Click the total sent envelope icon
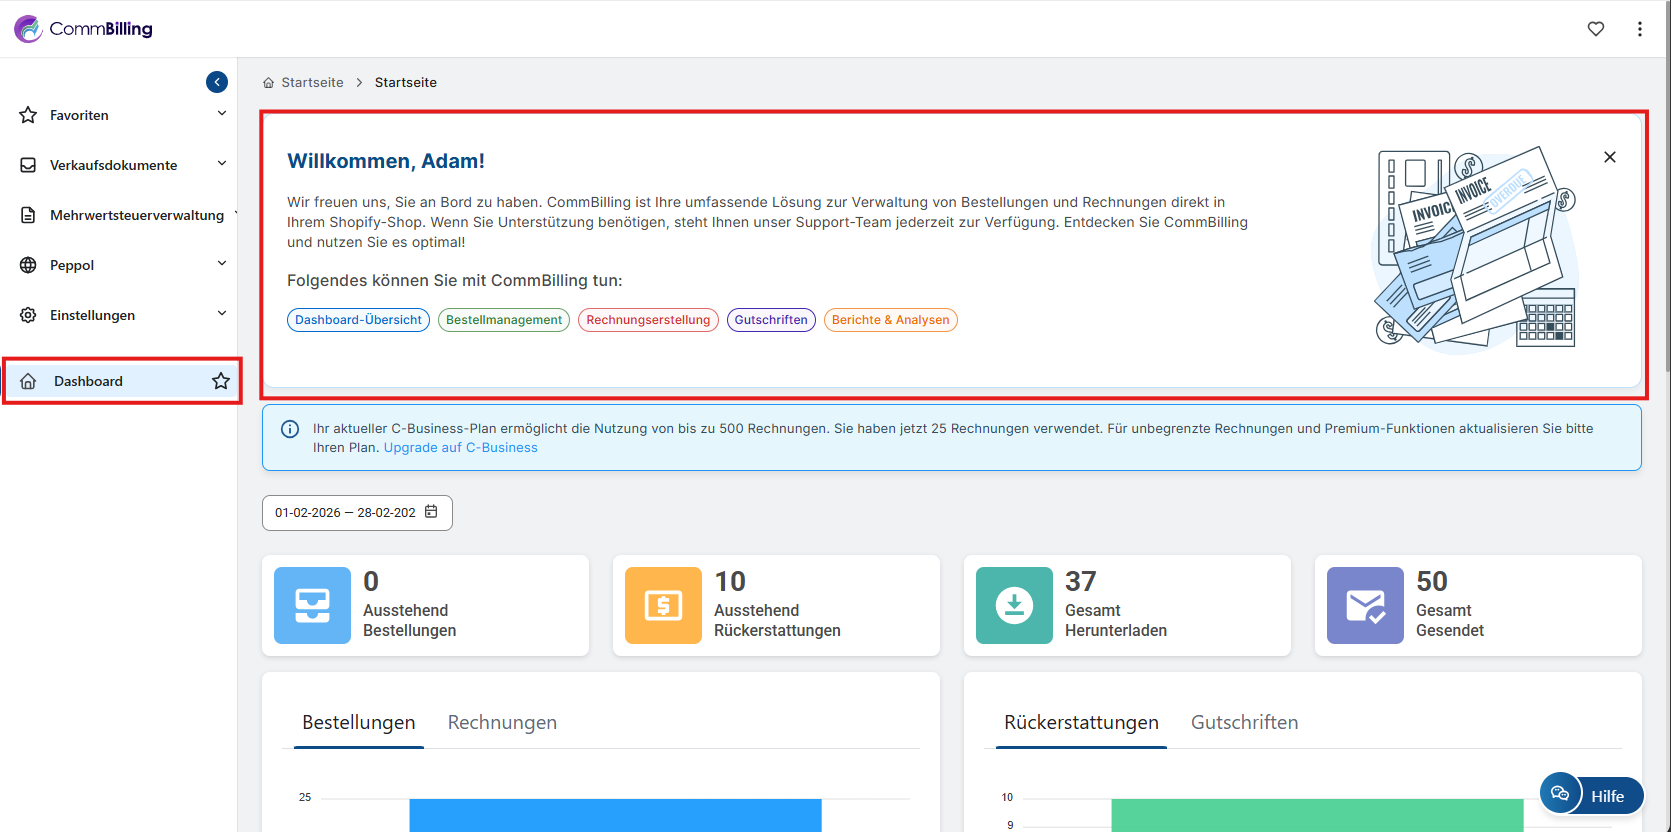This screenshot has height=832, width=1671. tap(1365, 606)
